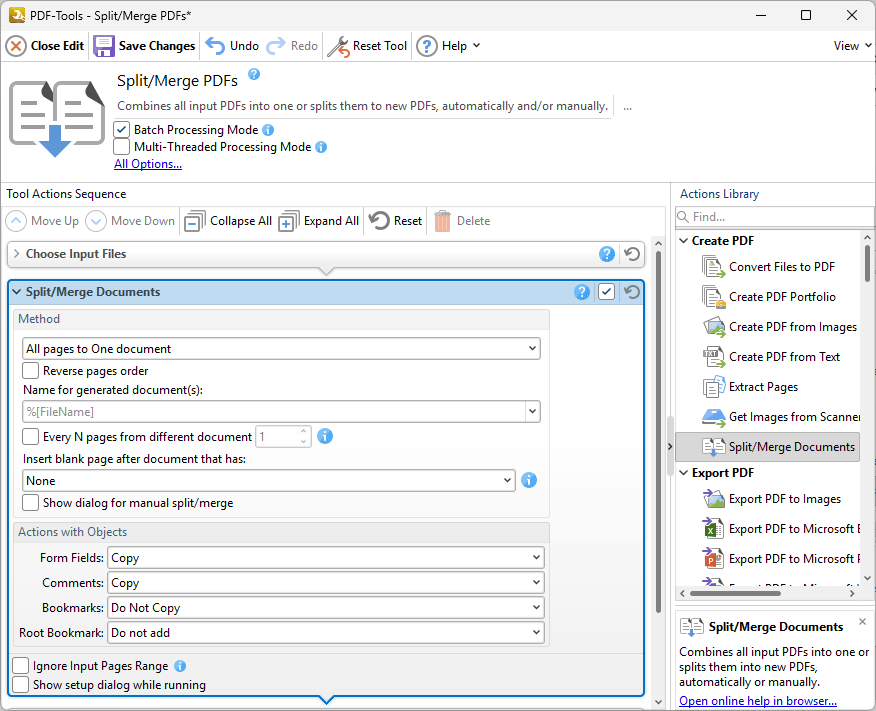Expand the Choose Input Files section
The width and height of the screenshot is (876, 711).
[16, 254]
